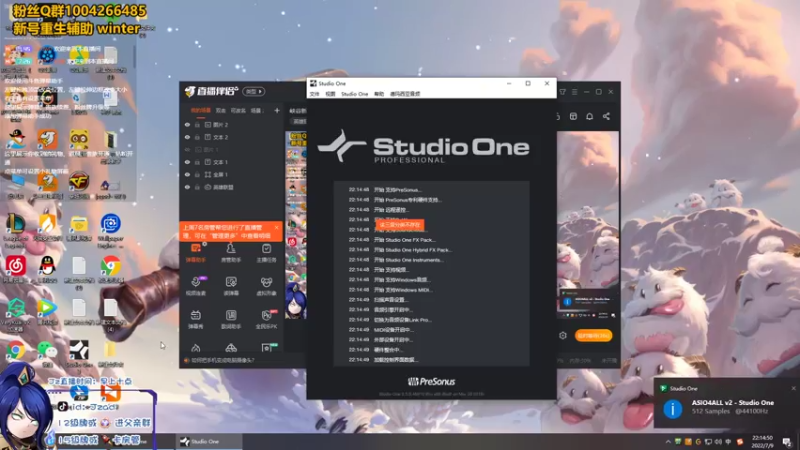Click Studio One taskbar button
This screenshot has height=450, width=800.
point(209,441)
